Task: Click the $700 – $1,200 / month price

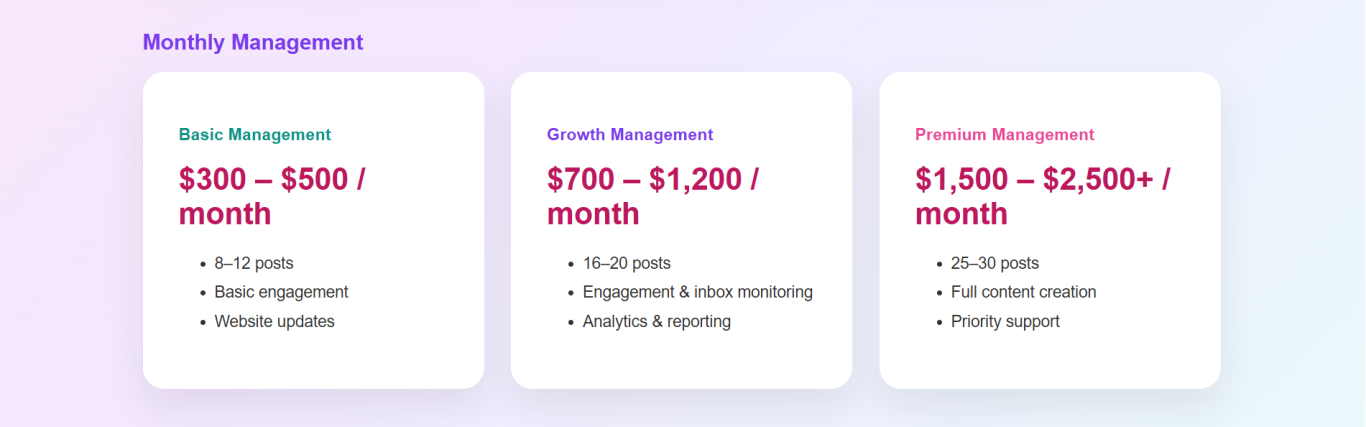Action: tap(653, 196)
